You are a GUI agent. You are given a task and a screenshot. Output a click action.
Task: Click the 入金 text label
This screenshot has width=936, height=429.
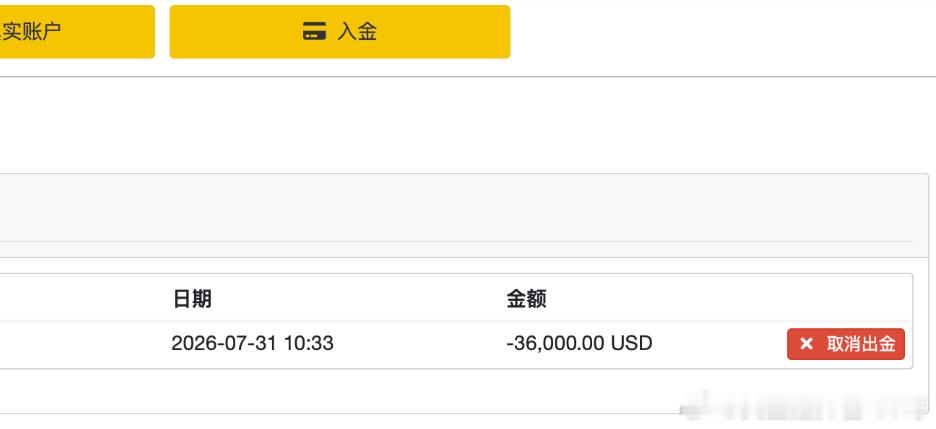(x=357, y=32)
